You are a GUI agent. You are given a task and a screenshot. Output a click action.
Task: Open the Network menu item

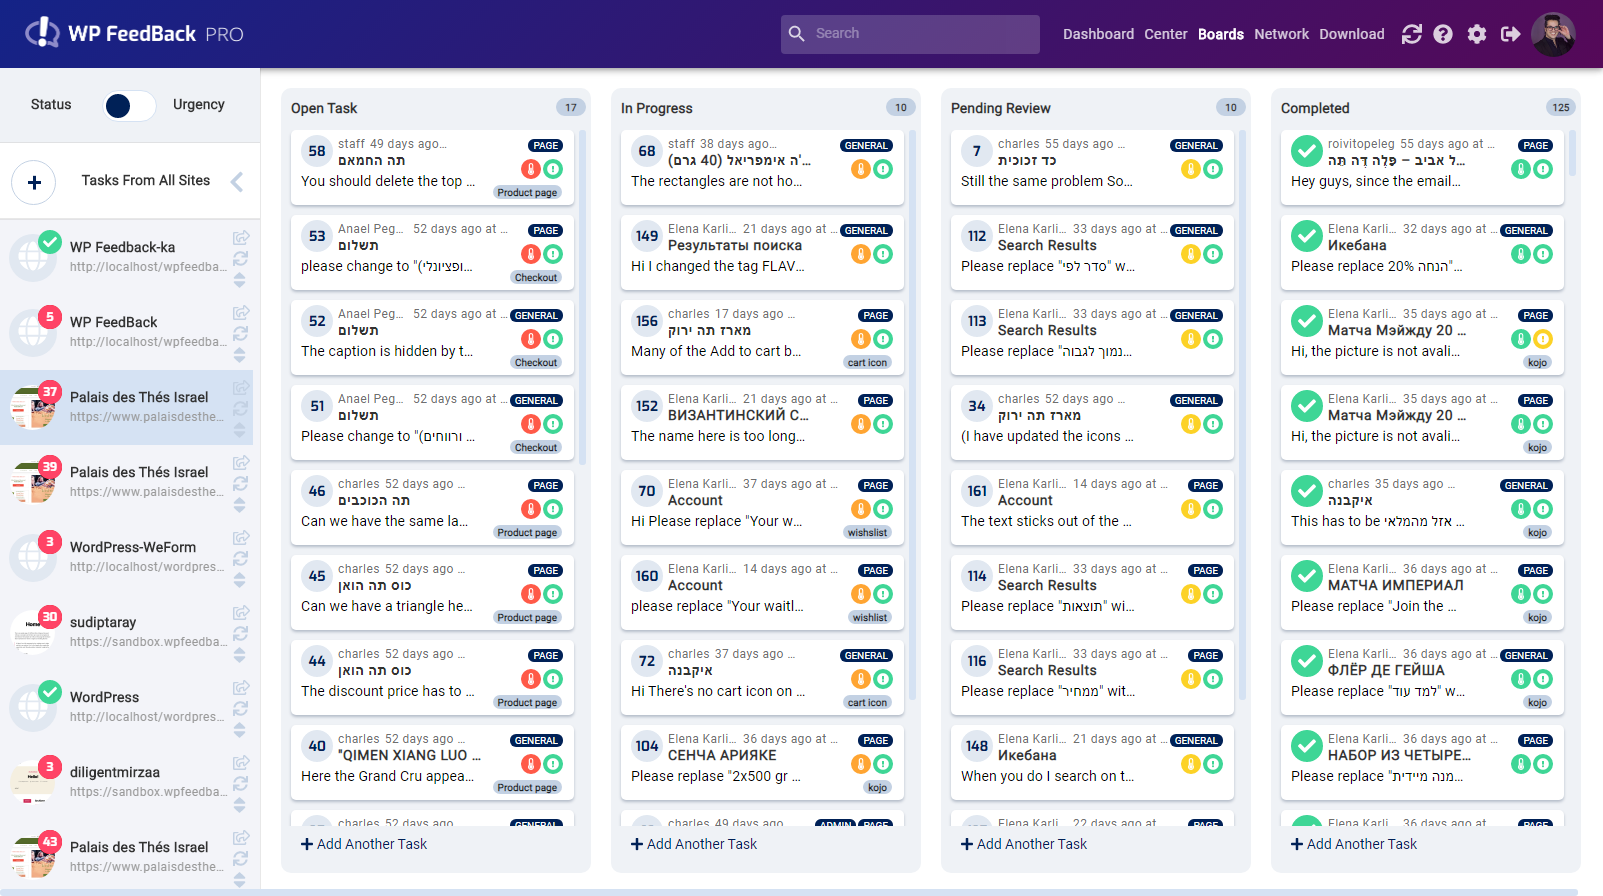pos(1281,34)
